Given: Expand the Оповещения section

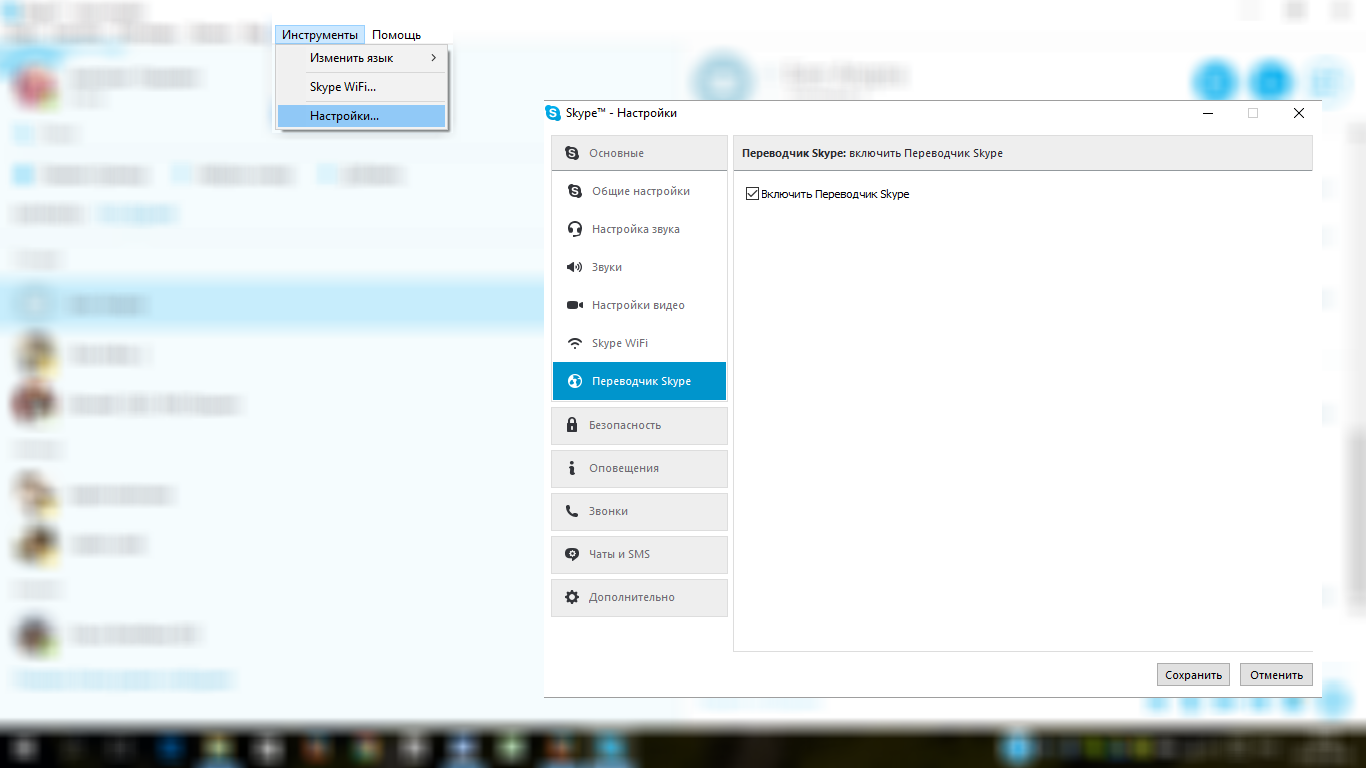Looking at the screenshot, I should coord(639,468).
